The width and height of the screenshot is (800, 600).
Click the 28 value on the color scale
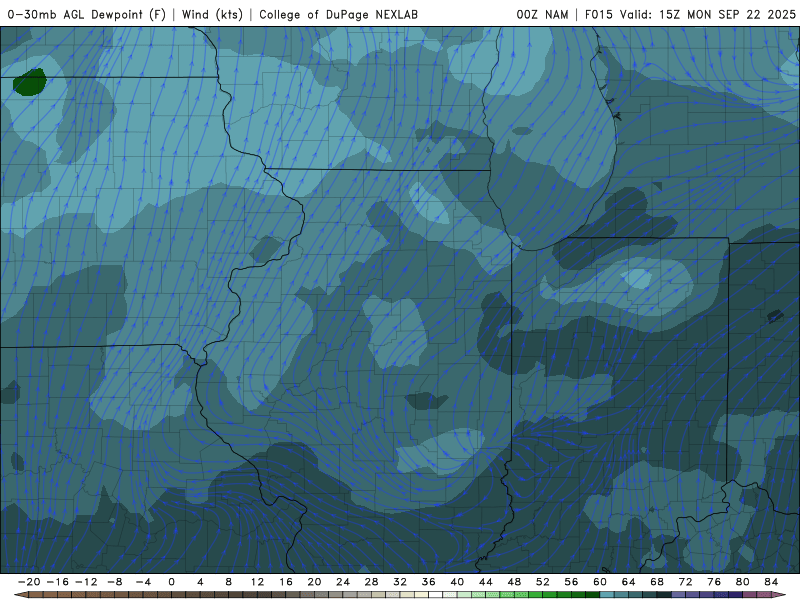[x=371, y=582]
